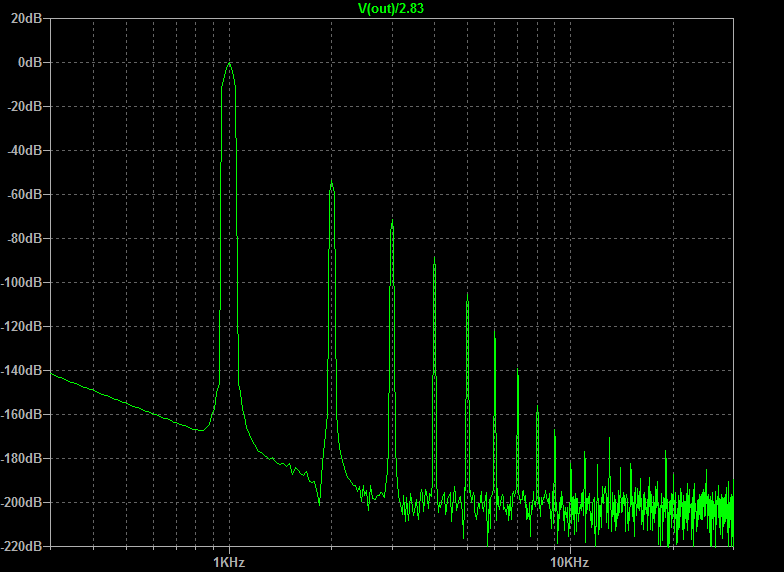This screenshot has height=572, width=784.
Task: Click the -20dB vertical axis label
Action: [x=24, y=106]
